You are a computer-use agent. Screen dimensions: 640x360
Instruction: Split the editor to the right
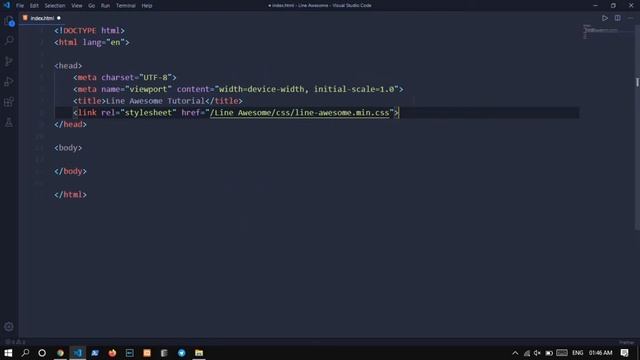pos(618,18)
